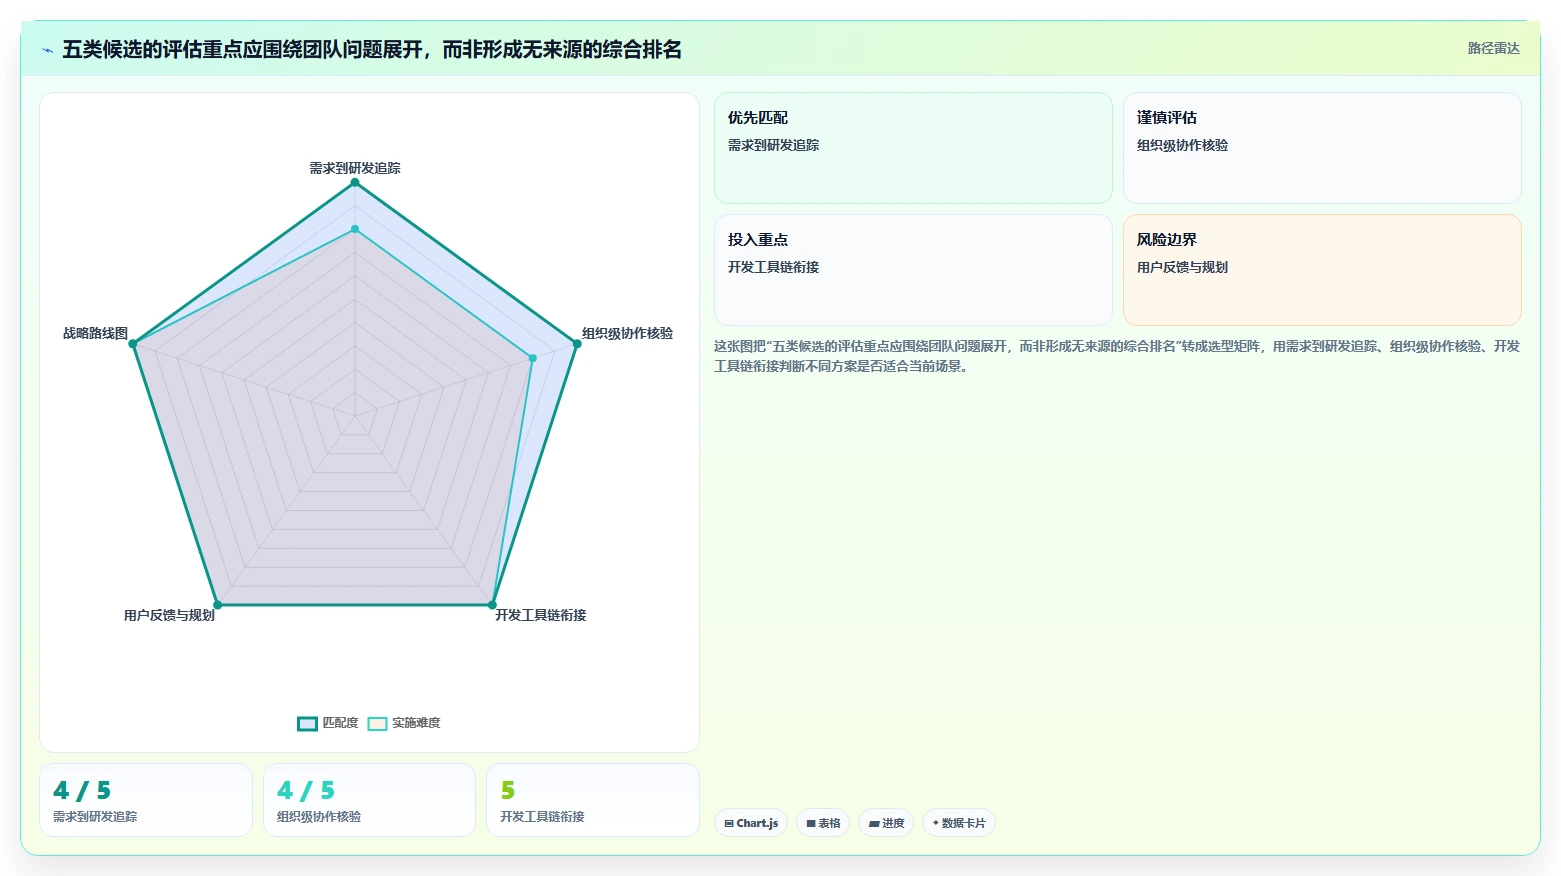Click the description paragraph below the cards
The height and width of the screenshot is (876, 1561).
click(1117, 356)
